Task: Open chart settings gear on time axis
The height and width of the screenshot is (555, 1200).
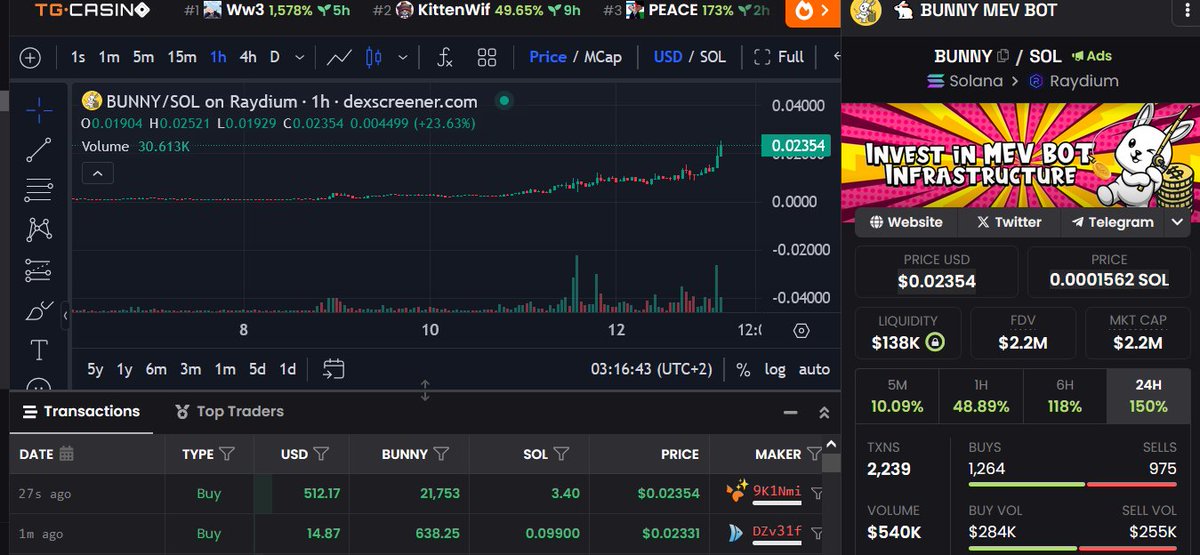Action: [x=801, y=330]
